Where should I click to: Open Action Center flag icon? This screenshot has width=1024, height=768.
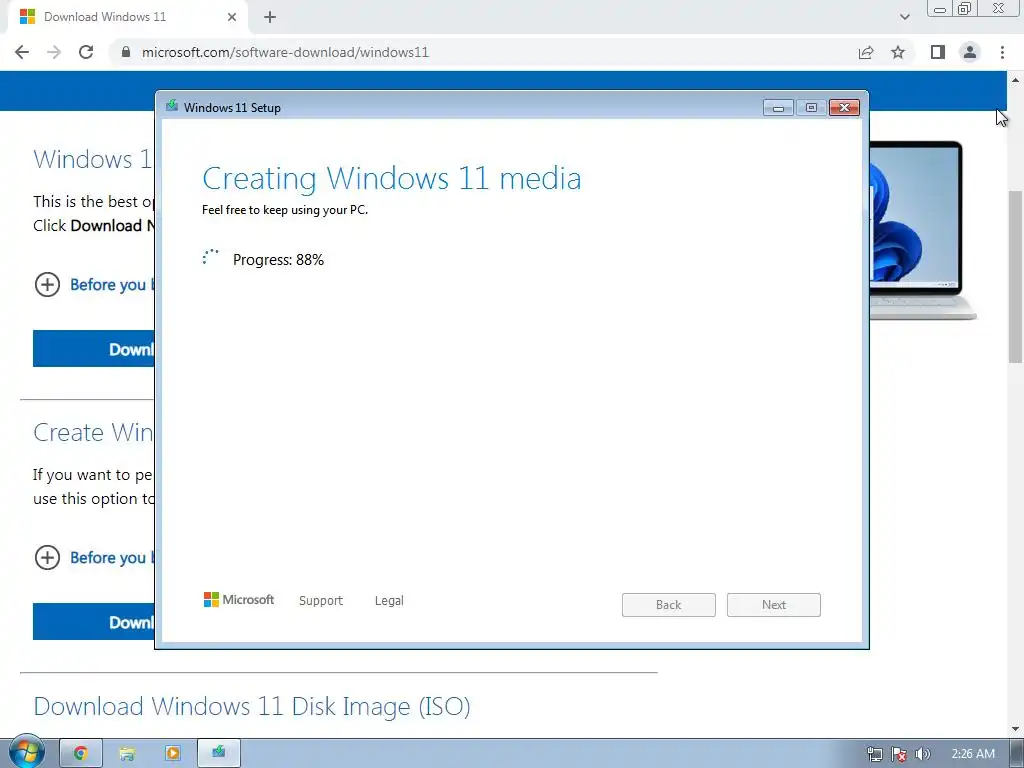coord(899,754)
